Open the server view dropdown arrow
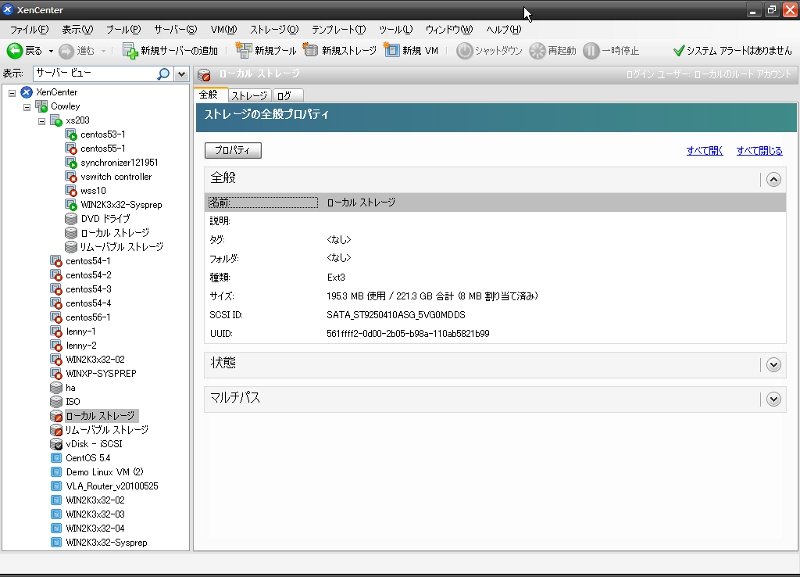Screen dimensions: 800x577 182,74
